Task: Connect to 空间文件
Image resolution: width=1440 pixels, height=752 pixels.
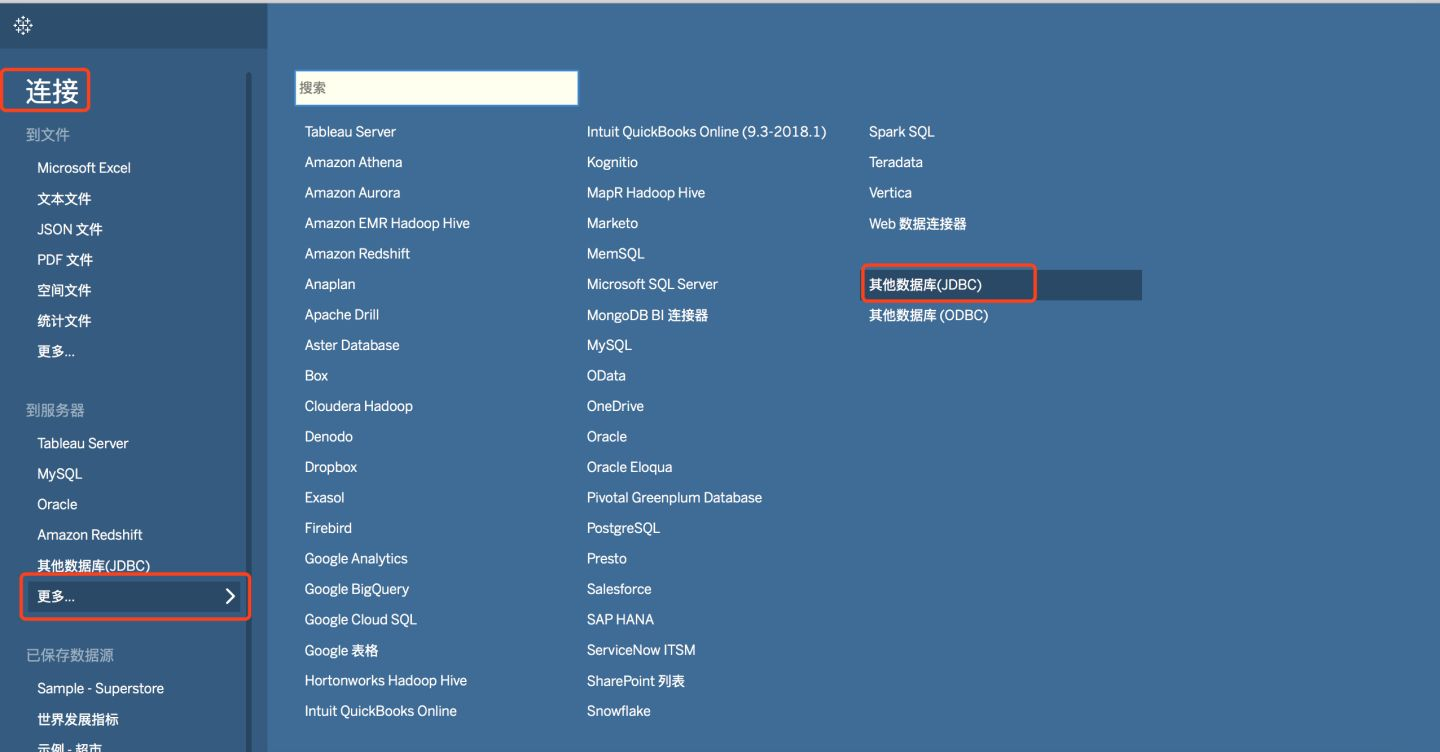Action: [x=64, y=290]
